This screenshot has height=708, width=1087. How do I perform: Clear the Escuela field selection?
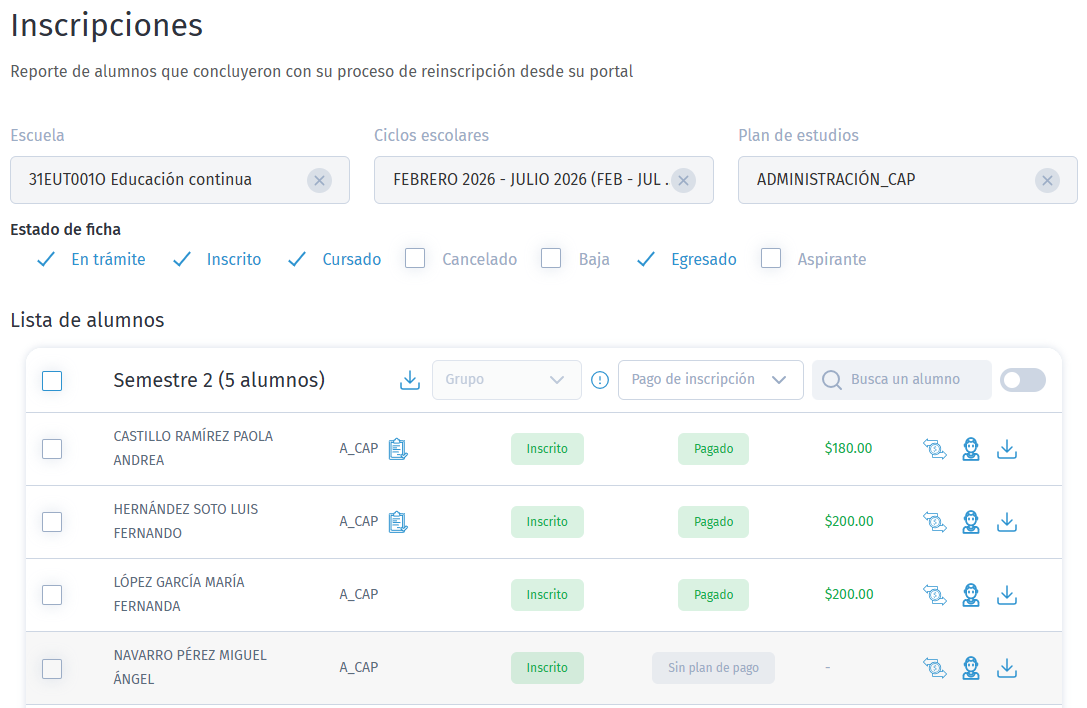coord(319,180)
